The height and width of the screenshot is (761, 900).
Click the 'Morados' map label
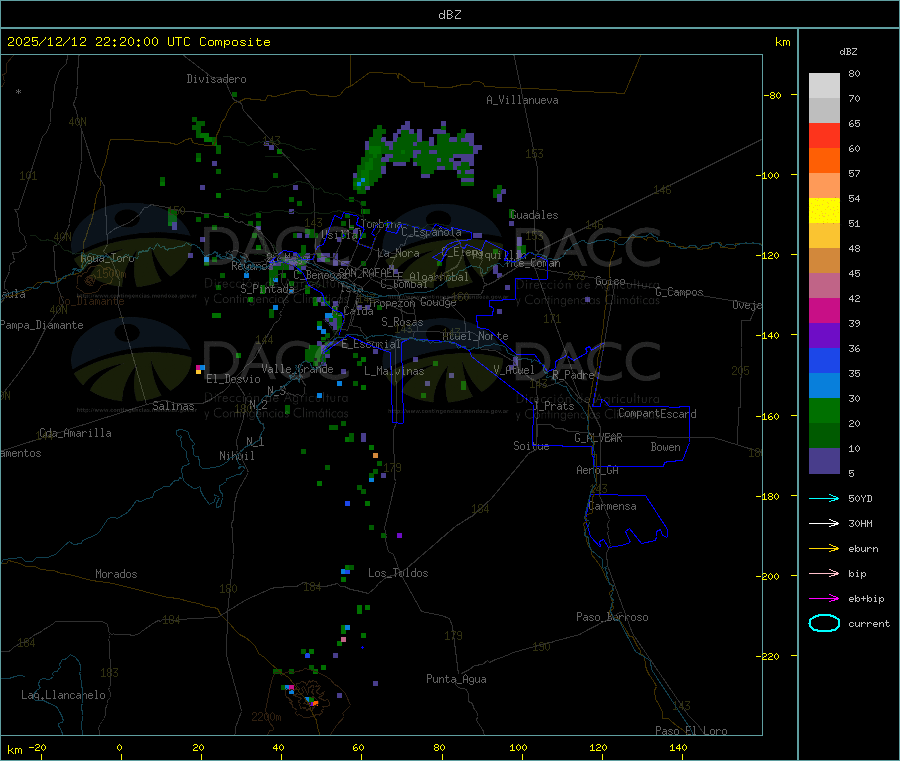pyautogui.click(x=116, y=574)
